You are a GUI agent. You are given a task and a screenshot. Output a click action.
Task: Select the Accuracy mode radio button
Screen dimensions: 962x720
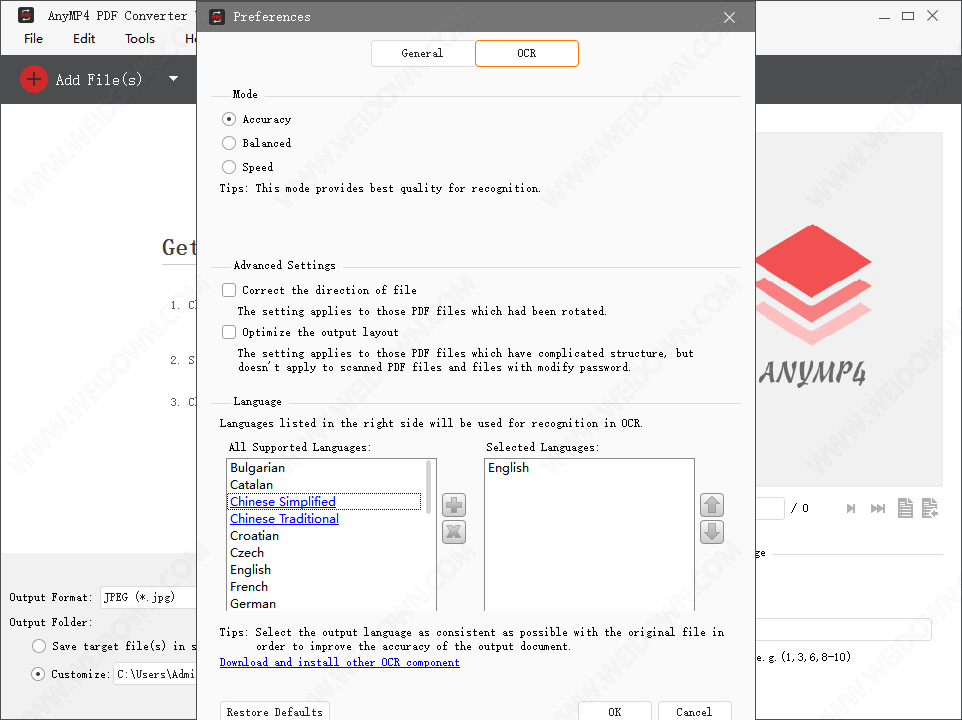coord(229,119)
